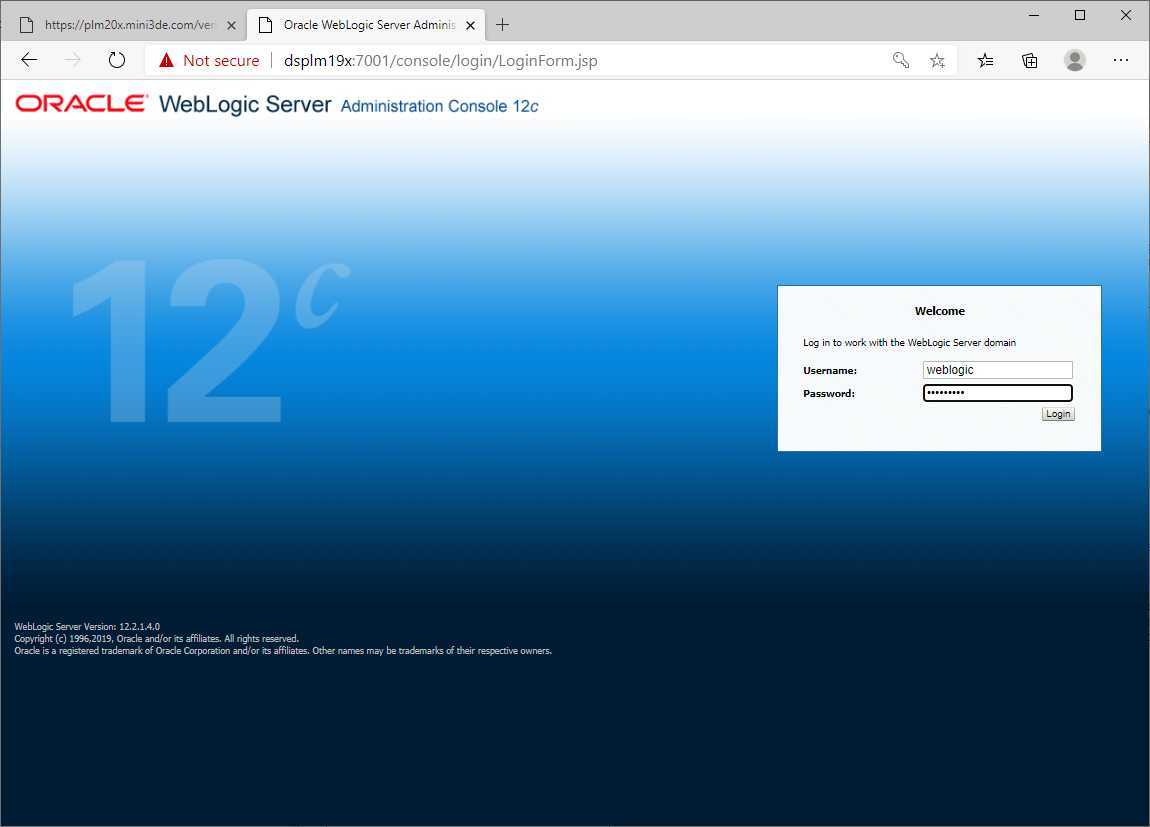Minimize the browser window
This screenshot has width=1150, height=827.
[x=1034, y=15]
